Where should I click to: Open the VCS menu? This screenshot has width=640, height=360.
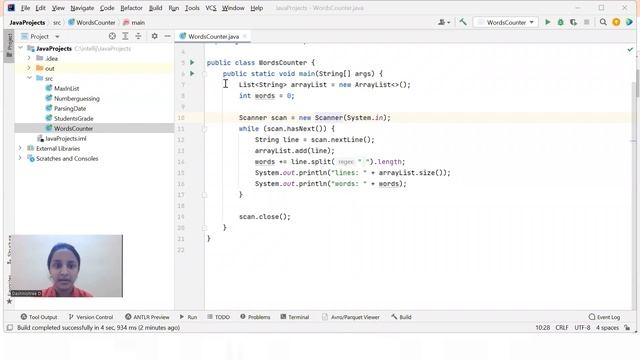pyautogui.click(x=211, y=8)
